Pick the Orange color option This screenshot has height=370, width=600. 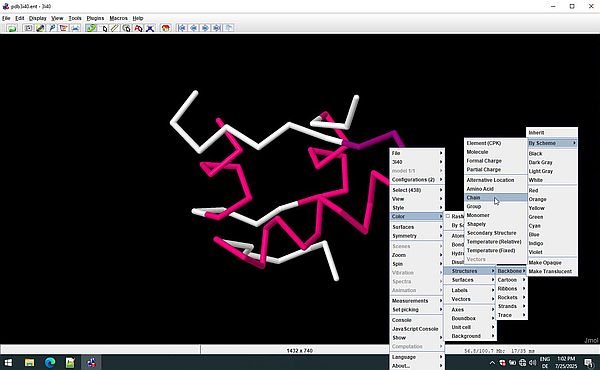pos(538,199)
